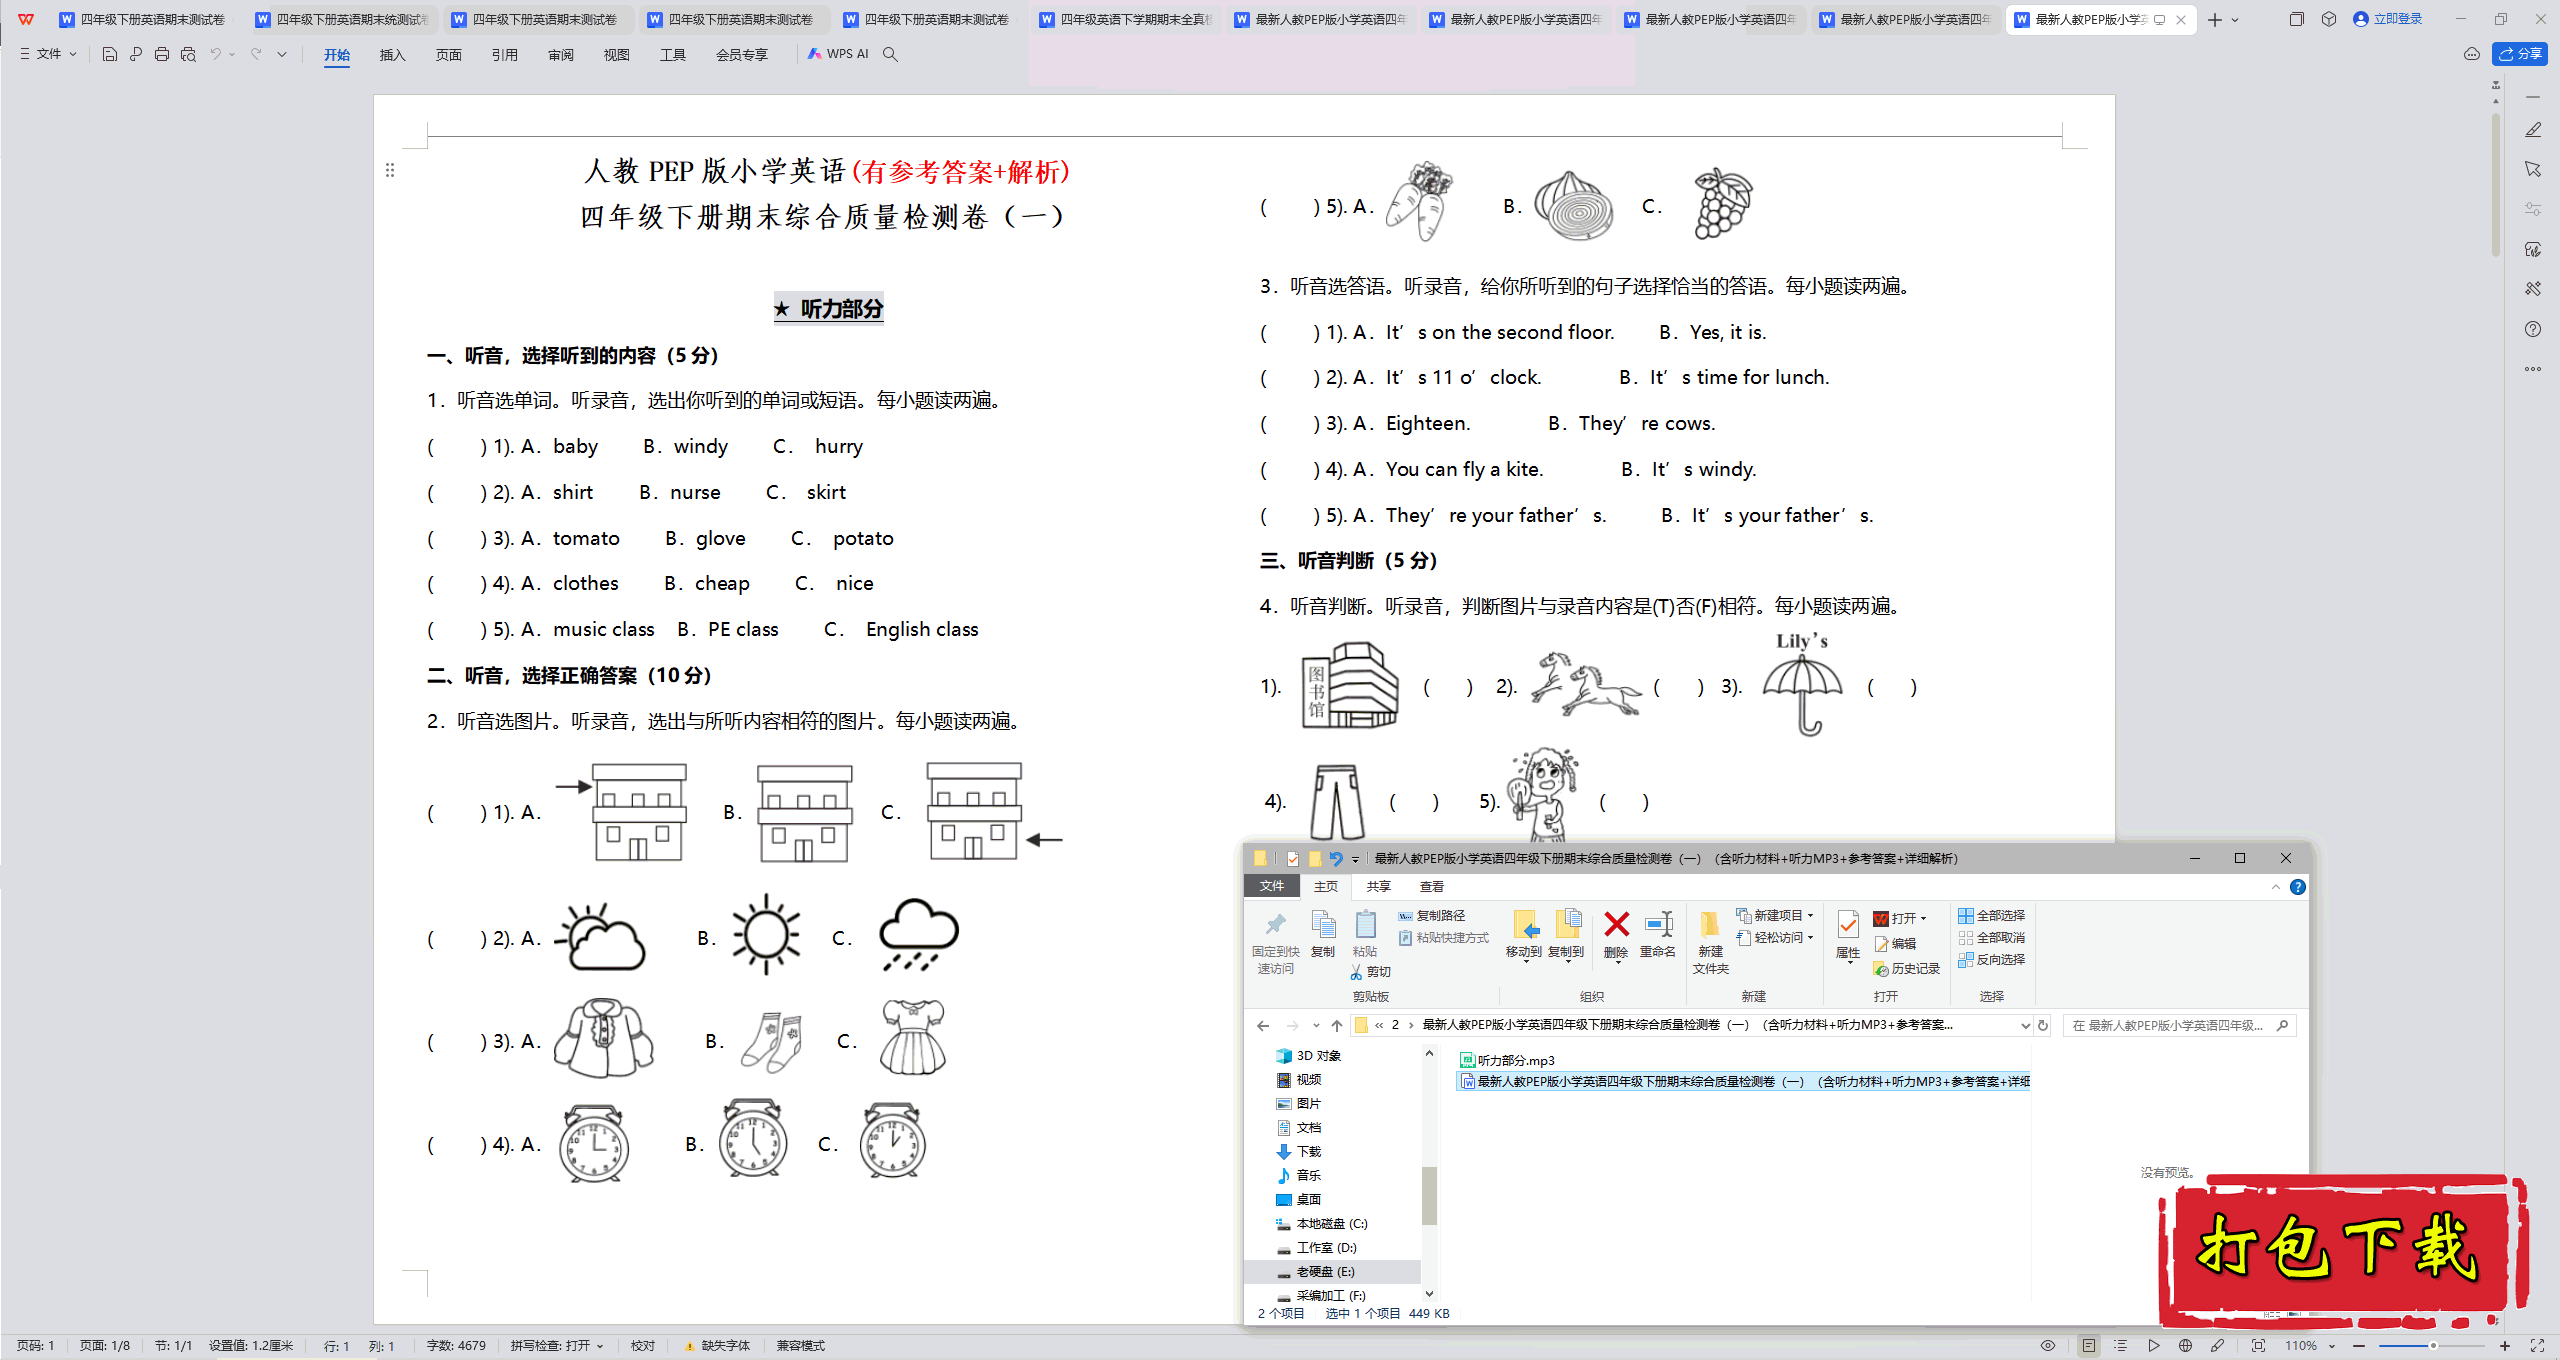Click the fit page icon beside zoom percentage
2560x1360 pixels.
[x=2258, y=1346]
